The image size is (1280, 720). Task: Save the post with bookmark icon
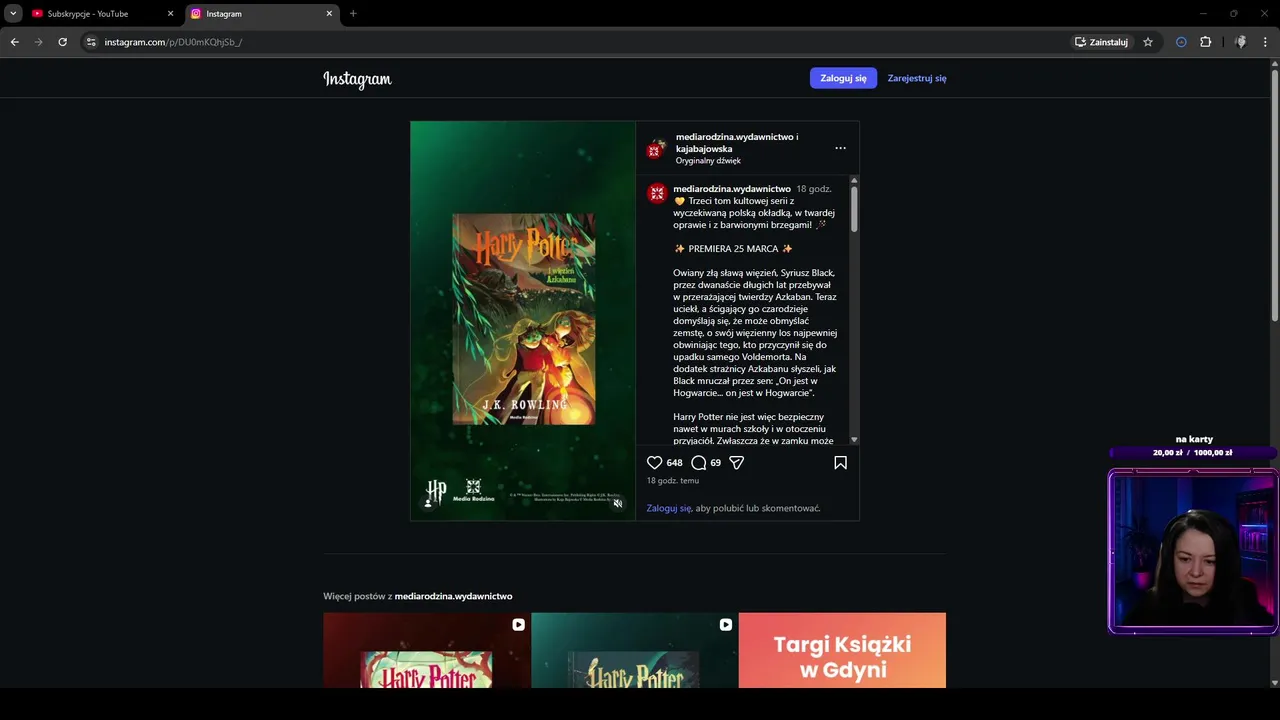click(x=840, y=463)
